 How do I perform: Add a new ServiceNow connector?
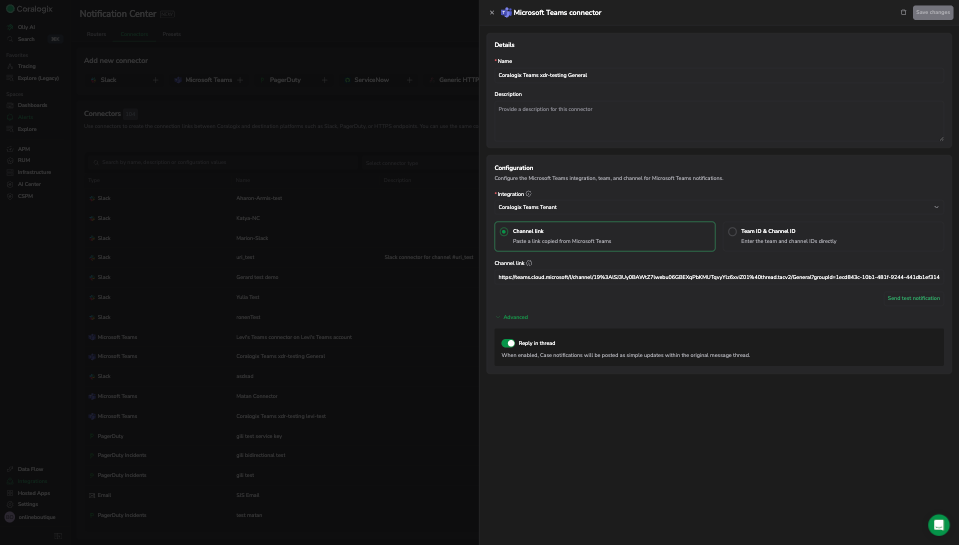pyautogui.click(x=409, y=80)
